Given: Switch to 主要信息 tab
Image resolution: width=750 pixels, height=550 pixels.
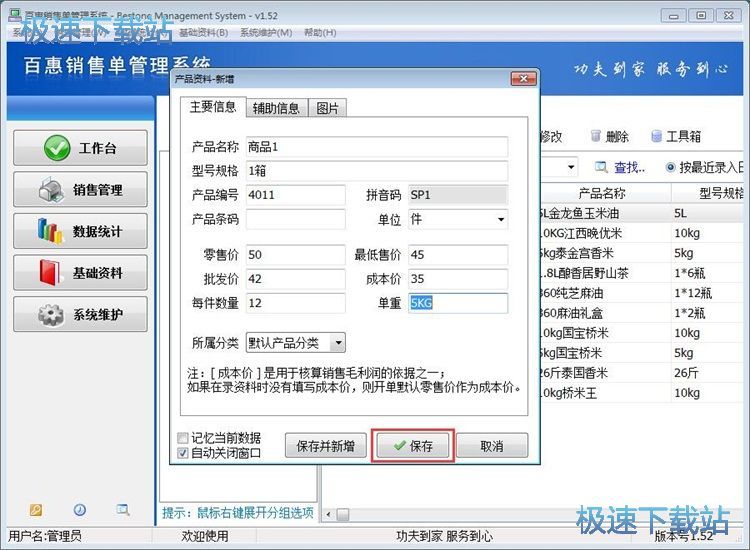Looking at the screenshot, I should click(x=213, y=107).
